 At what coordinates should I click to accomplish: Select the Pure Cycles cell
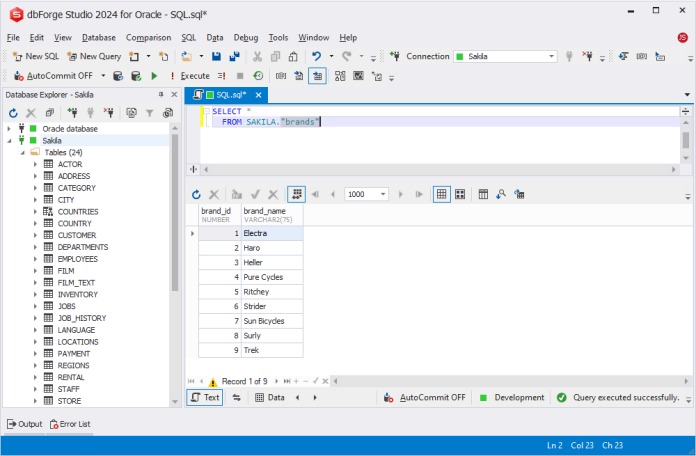pyautogui.click(x=272, y=277)
